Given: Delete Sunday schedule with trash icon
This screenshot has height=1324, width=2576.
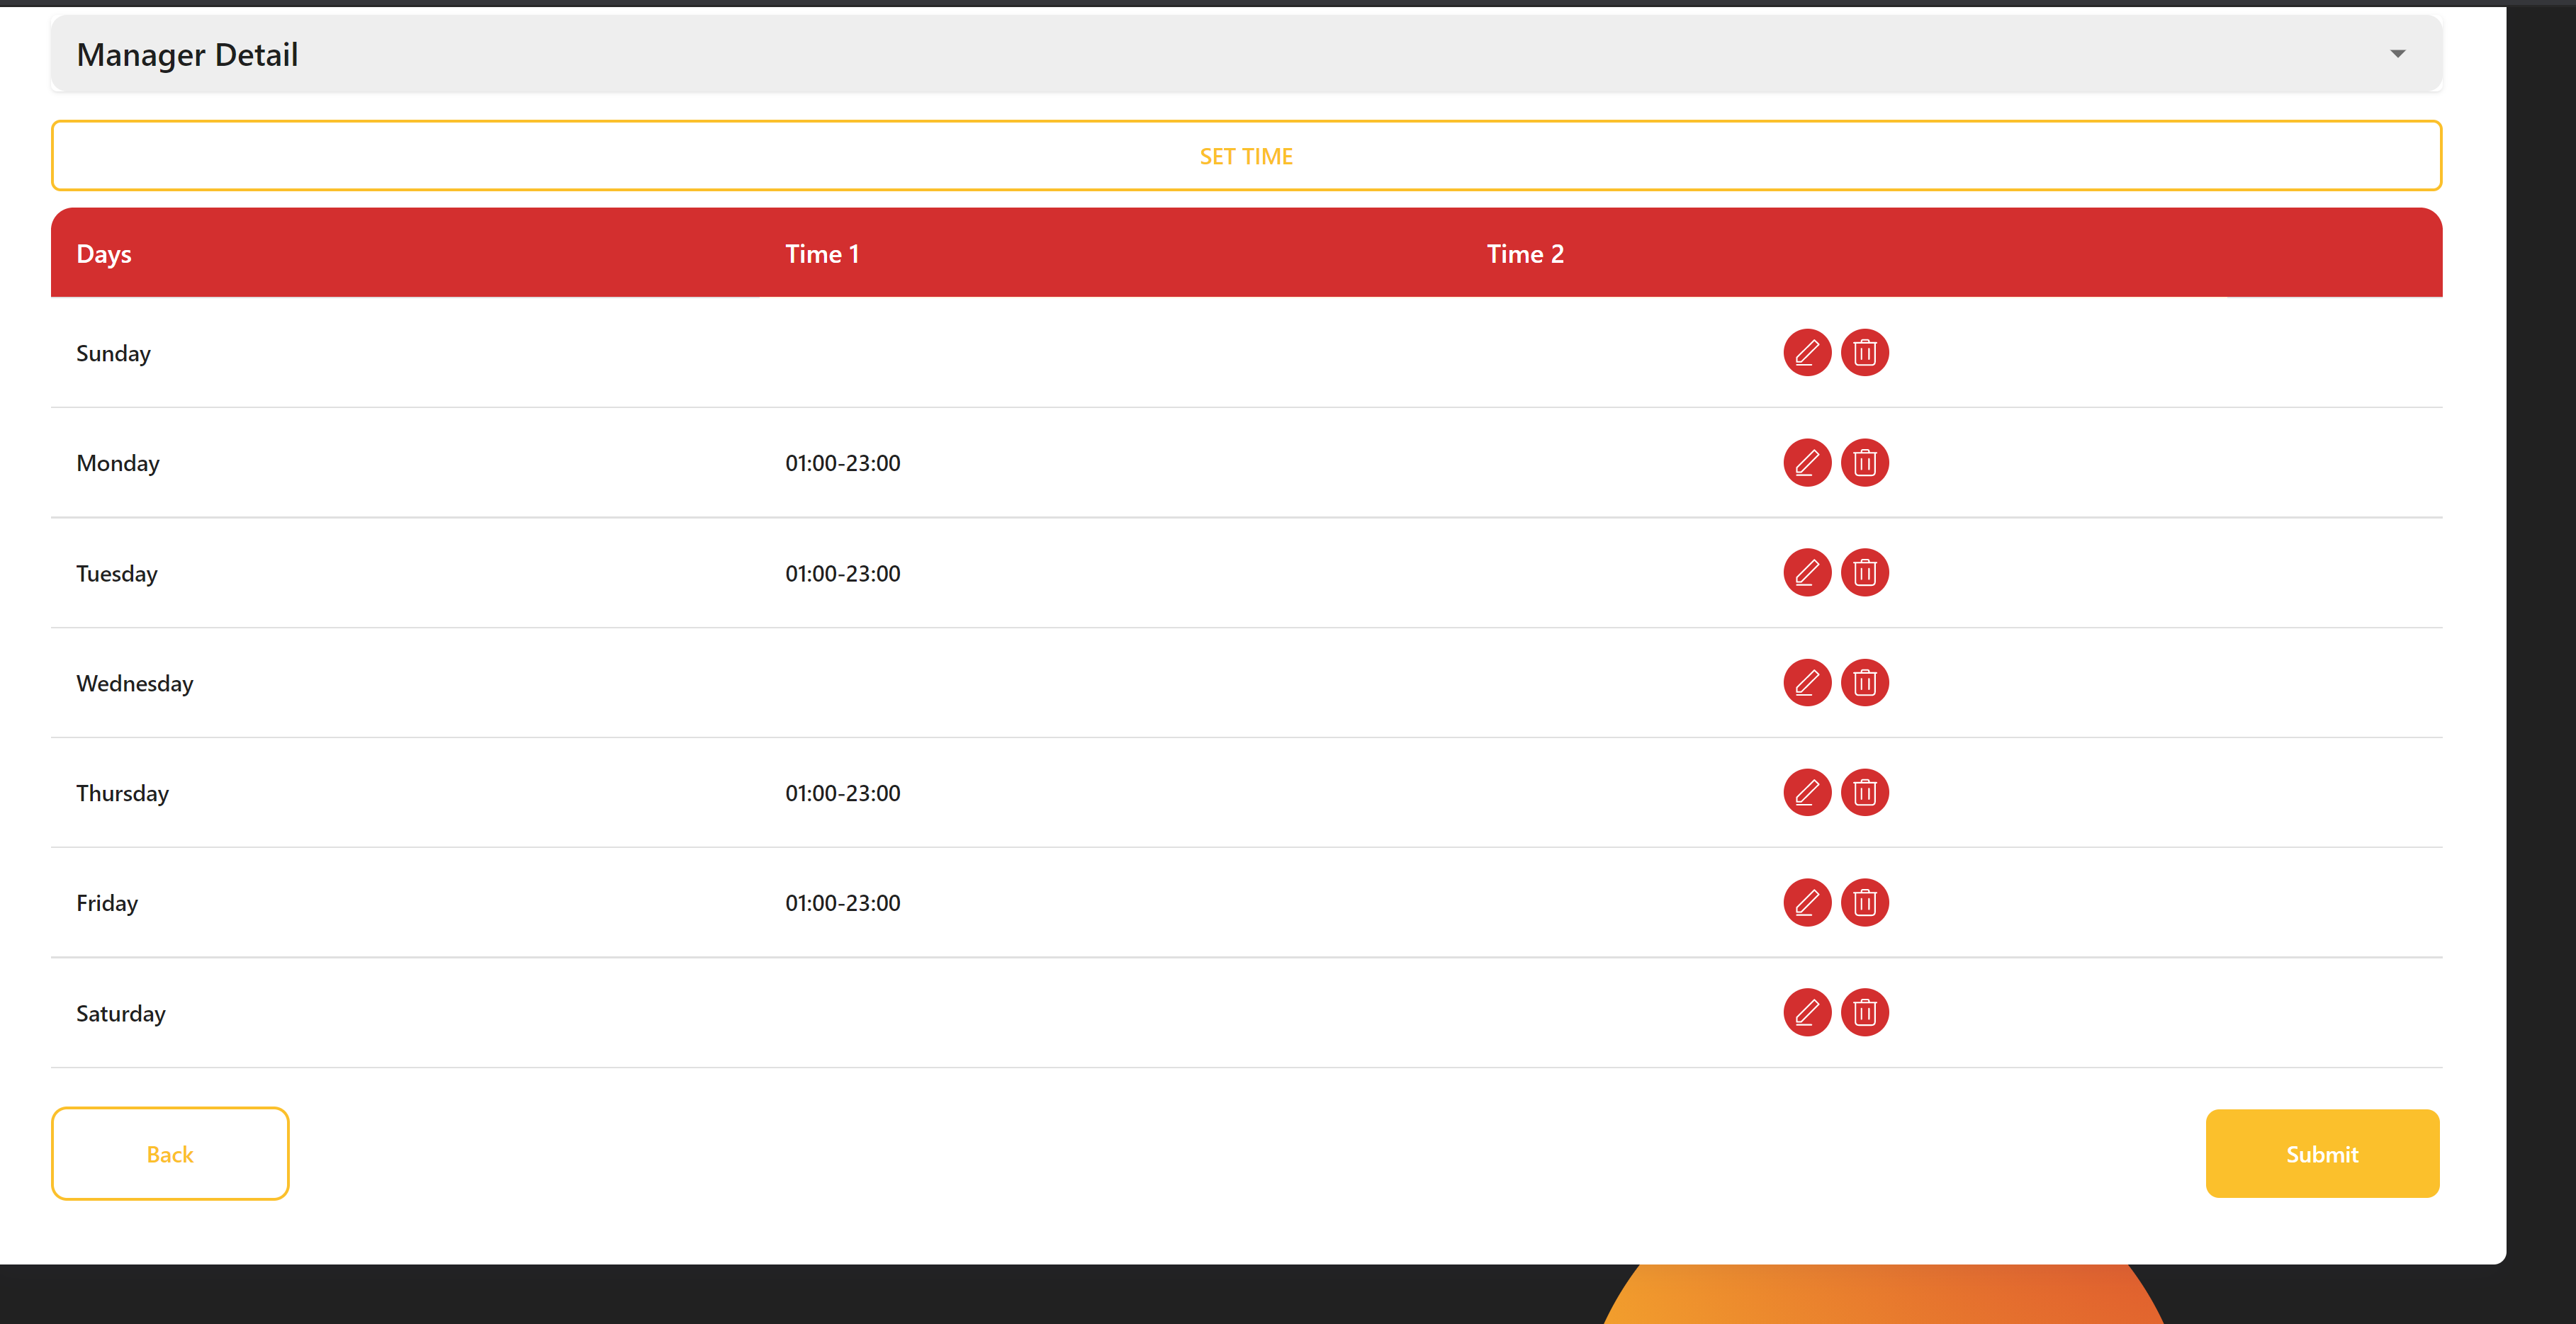Looking at the screenshot, I should click(1864, 353).
